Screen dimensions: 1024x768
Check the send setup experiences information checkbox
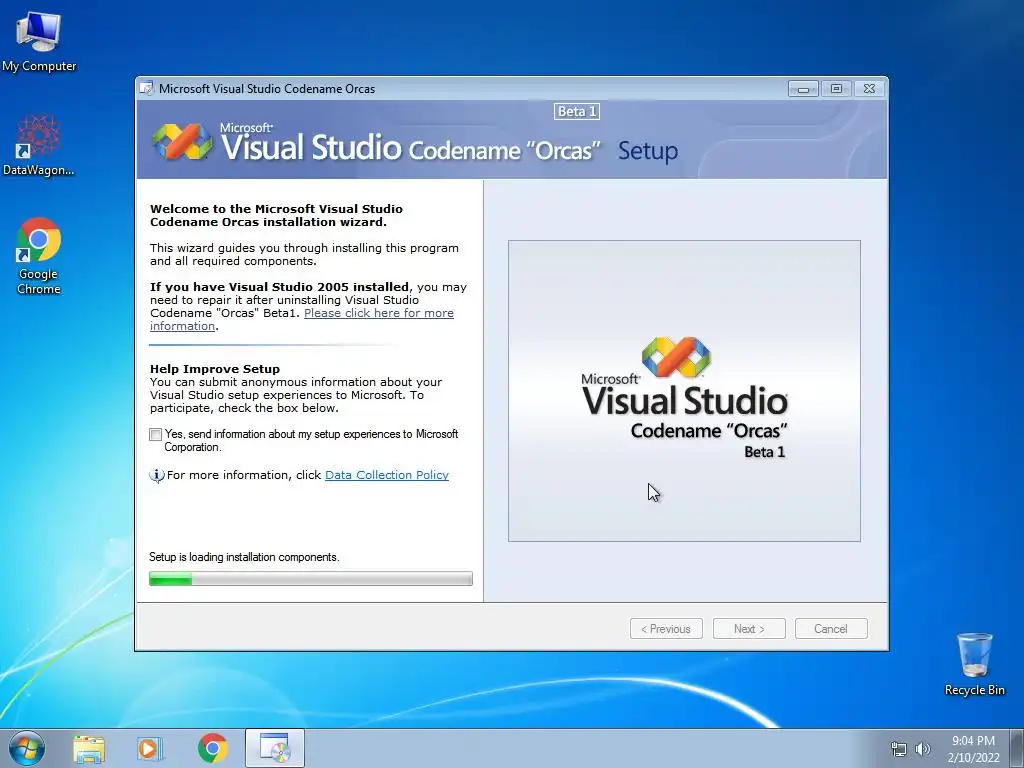[155, 434]
